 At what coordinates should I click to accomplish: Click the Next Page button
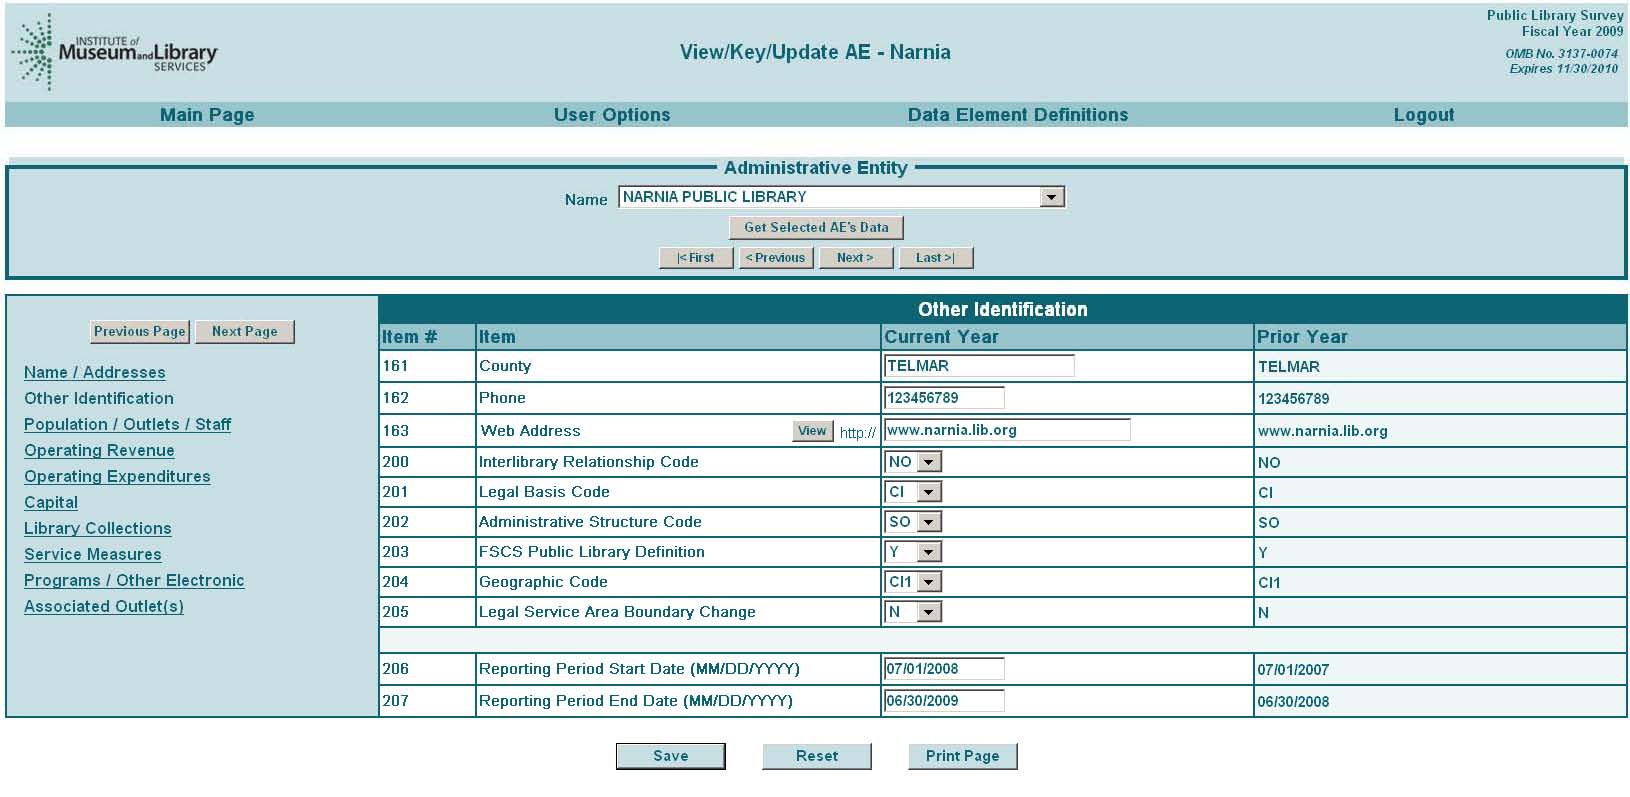(x=245, y=332)
